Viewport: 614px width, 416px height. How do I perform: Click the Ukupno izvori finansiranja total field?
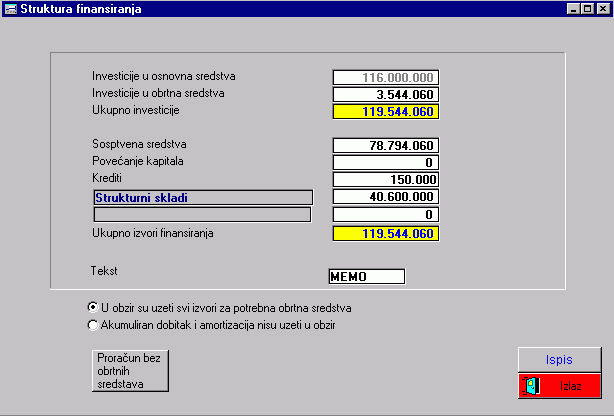coord(386,233)
